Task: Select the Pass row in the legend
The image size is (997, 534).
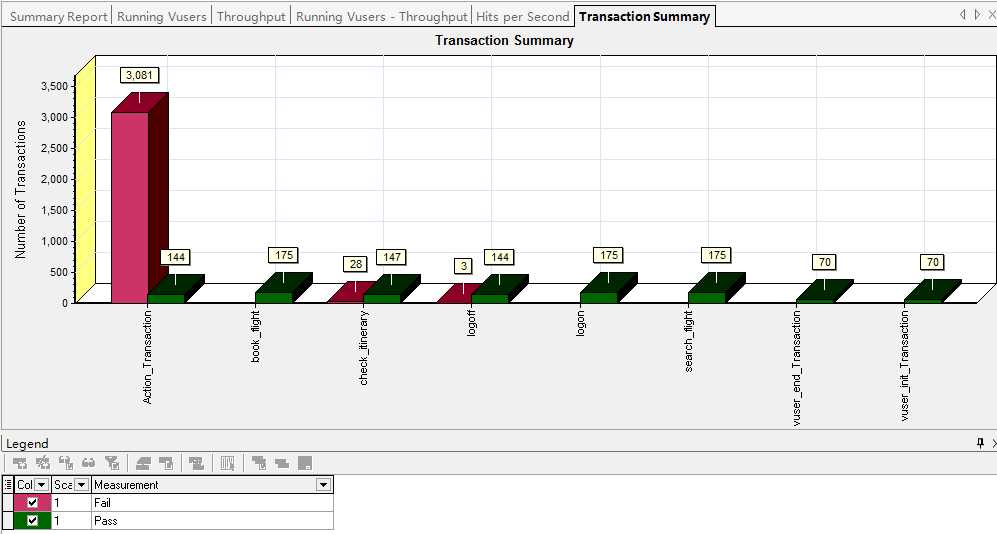Action: (x=168, y=521)
